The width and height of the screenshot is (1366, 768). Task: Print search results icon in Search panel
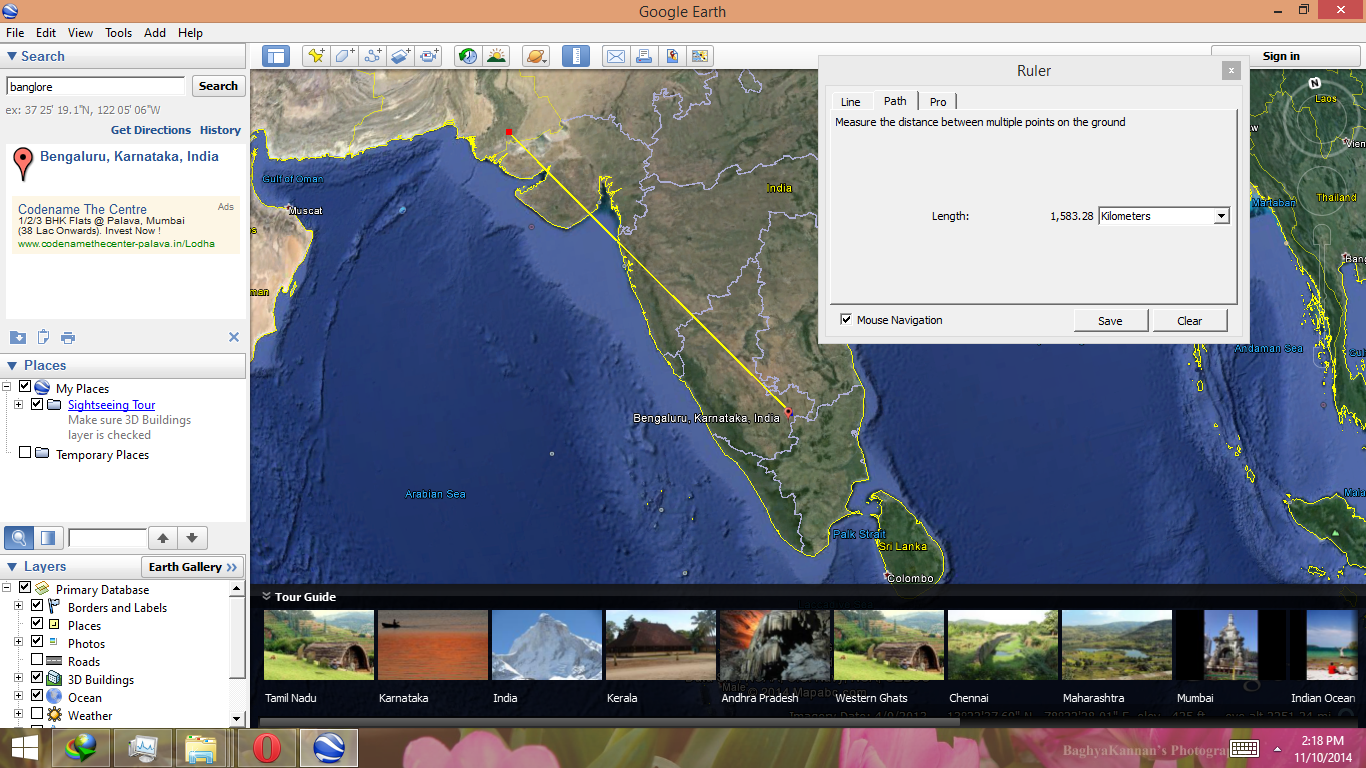[x=68, y=337]
